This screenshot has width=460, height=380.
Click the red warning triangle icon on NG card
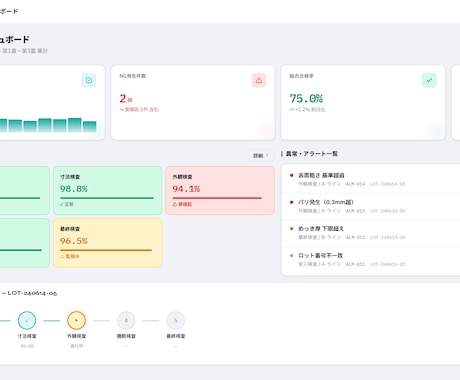(259, 80)
